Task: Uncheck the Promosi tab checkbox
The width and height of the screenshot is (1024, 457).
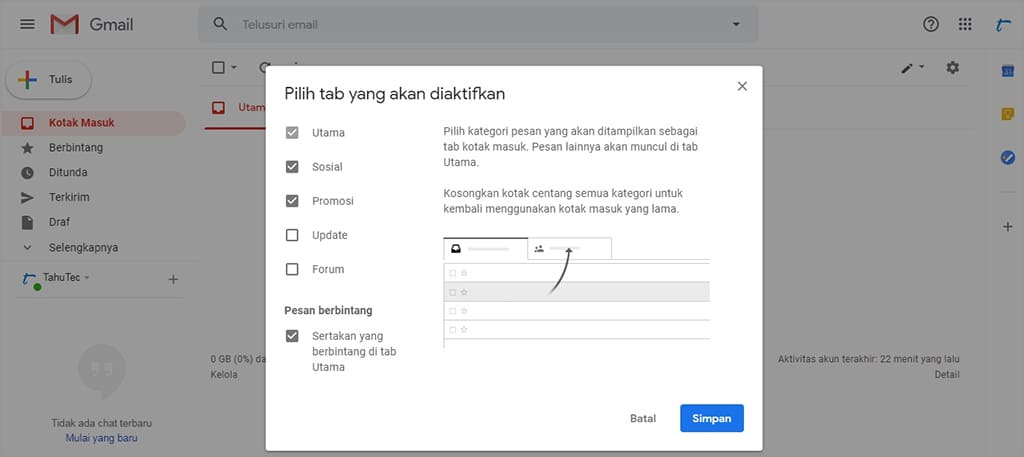Action: pyautogui.click(x=292, y=201)
